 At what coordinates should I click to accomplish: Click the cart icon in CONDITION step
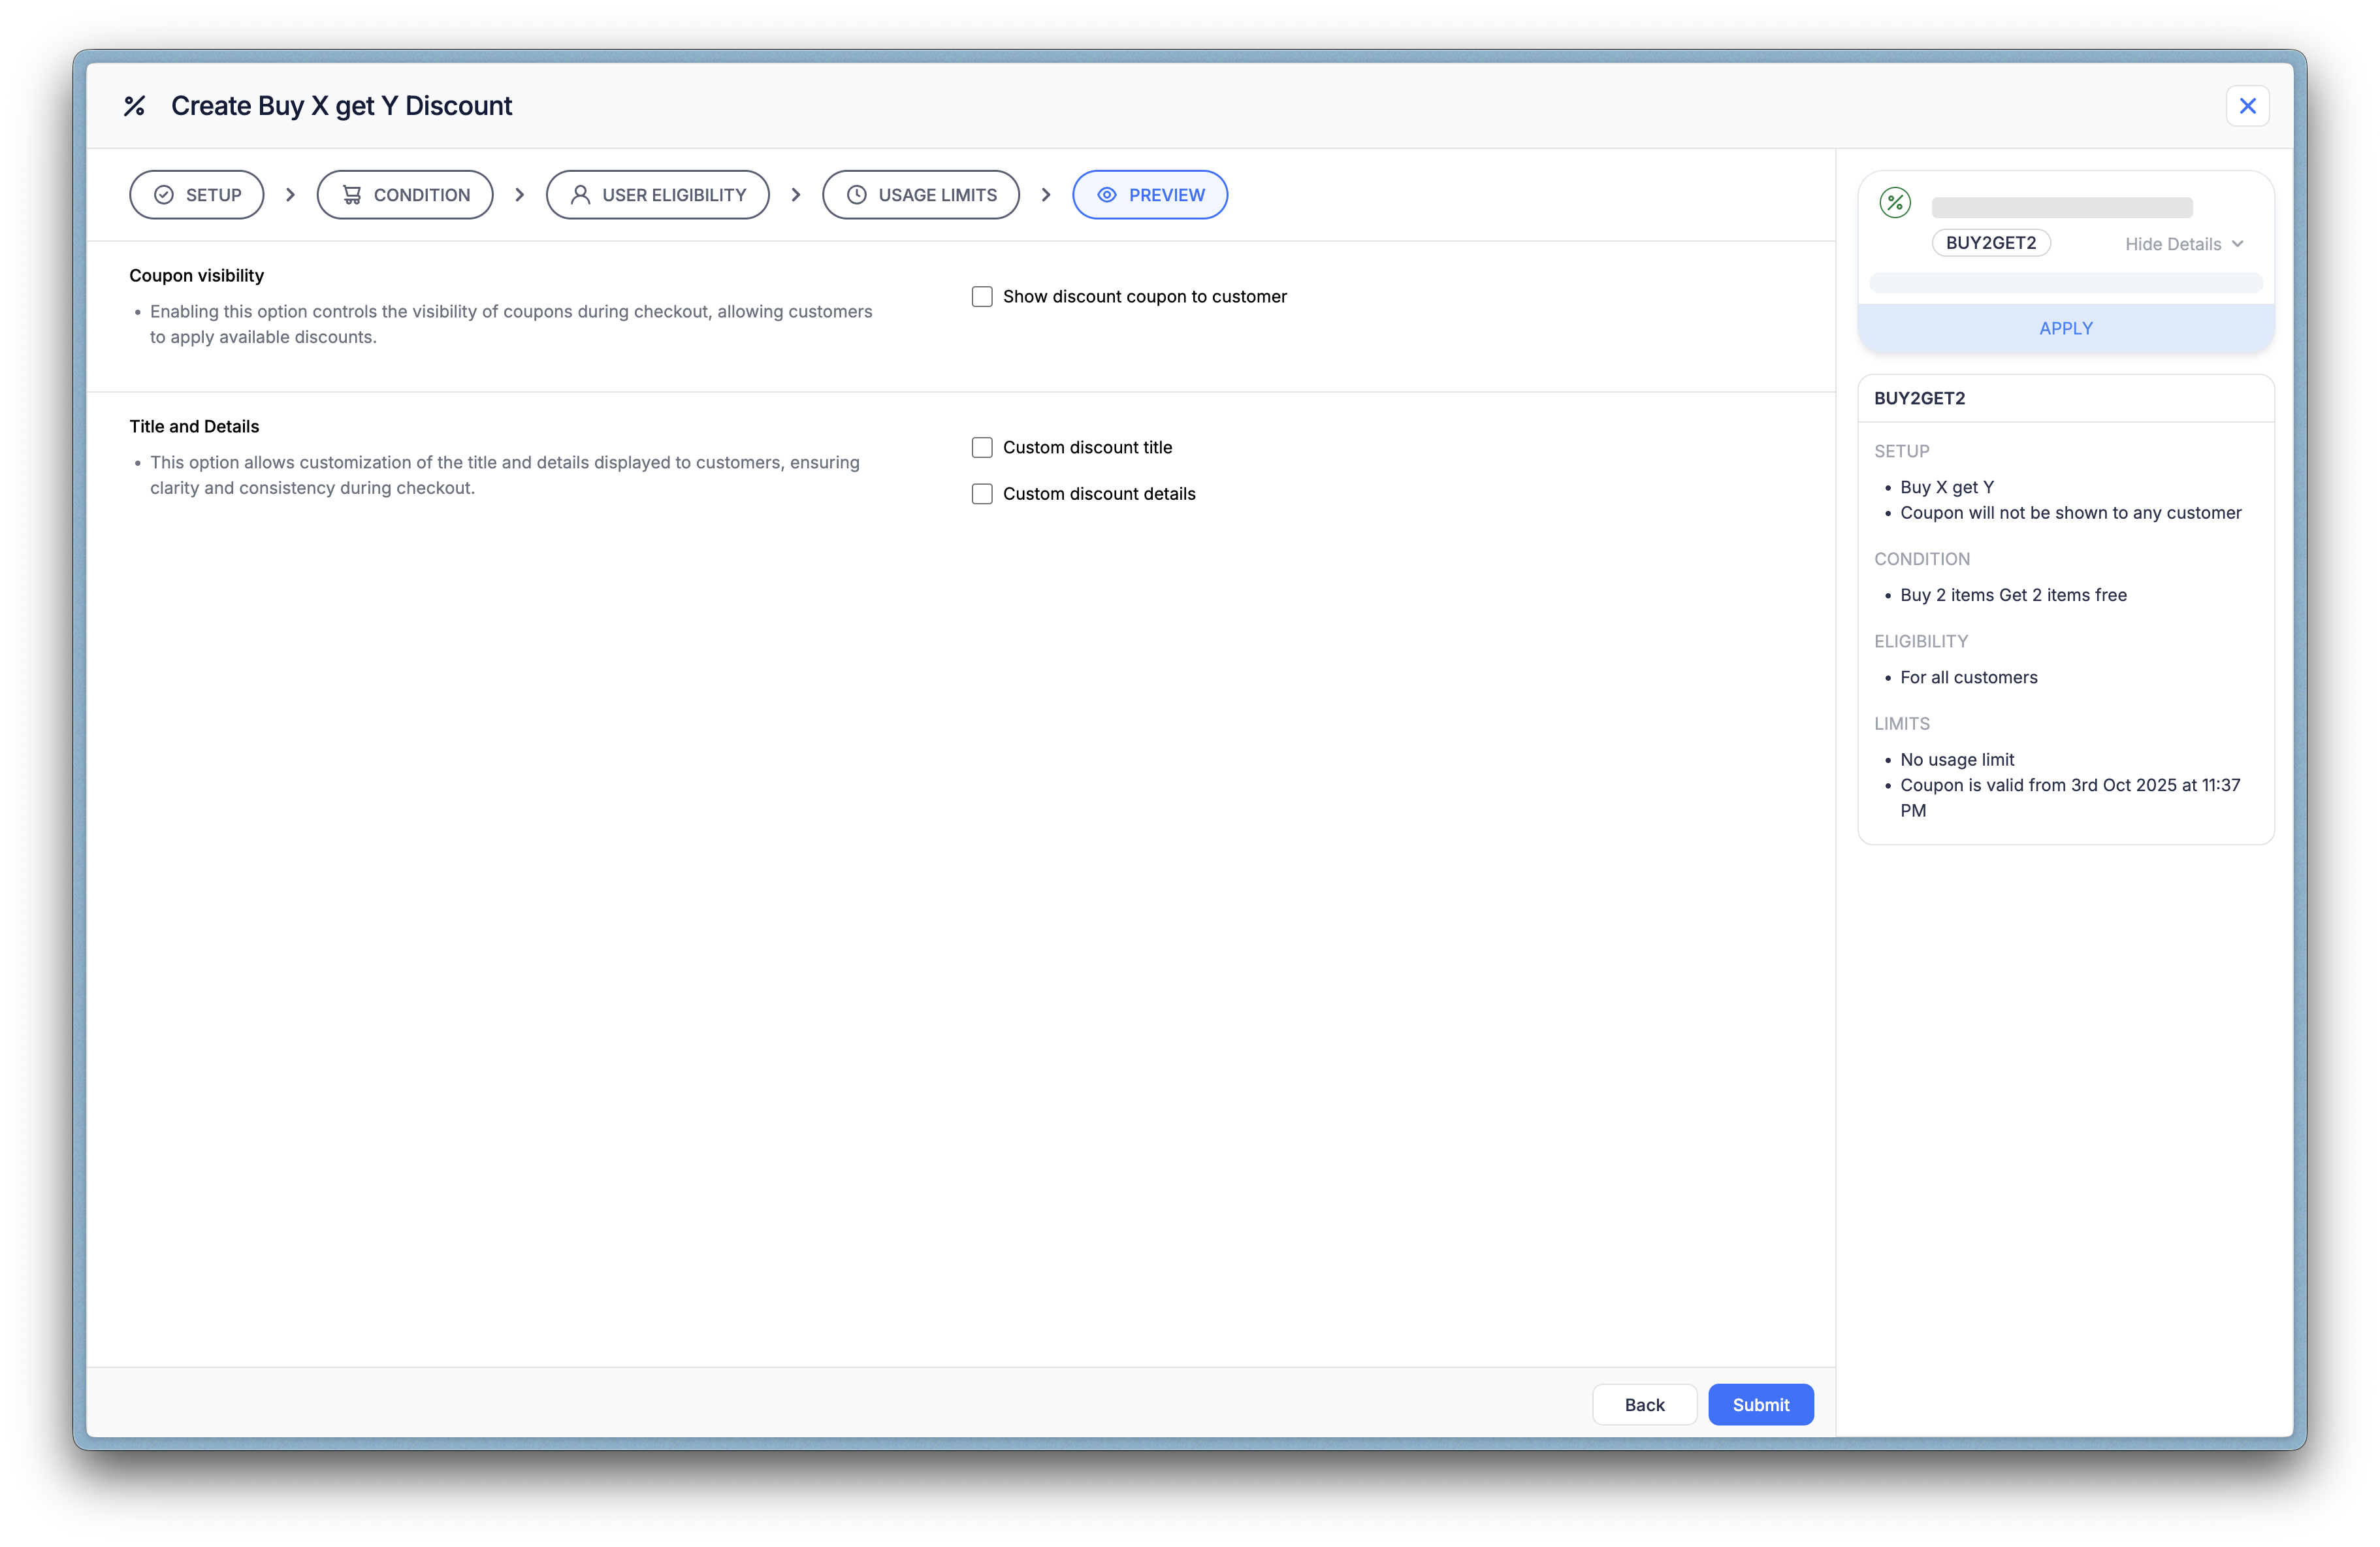(352, 195)
